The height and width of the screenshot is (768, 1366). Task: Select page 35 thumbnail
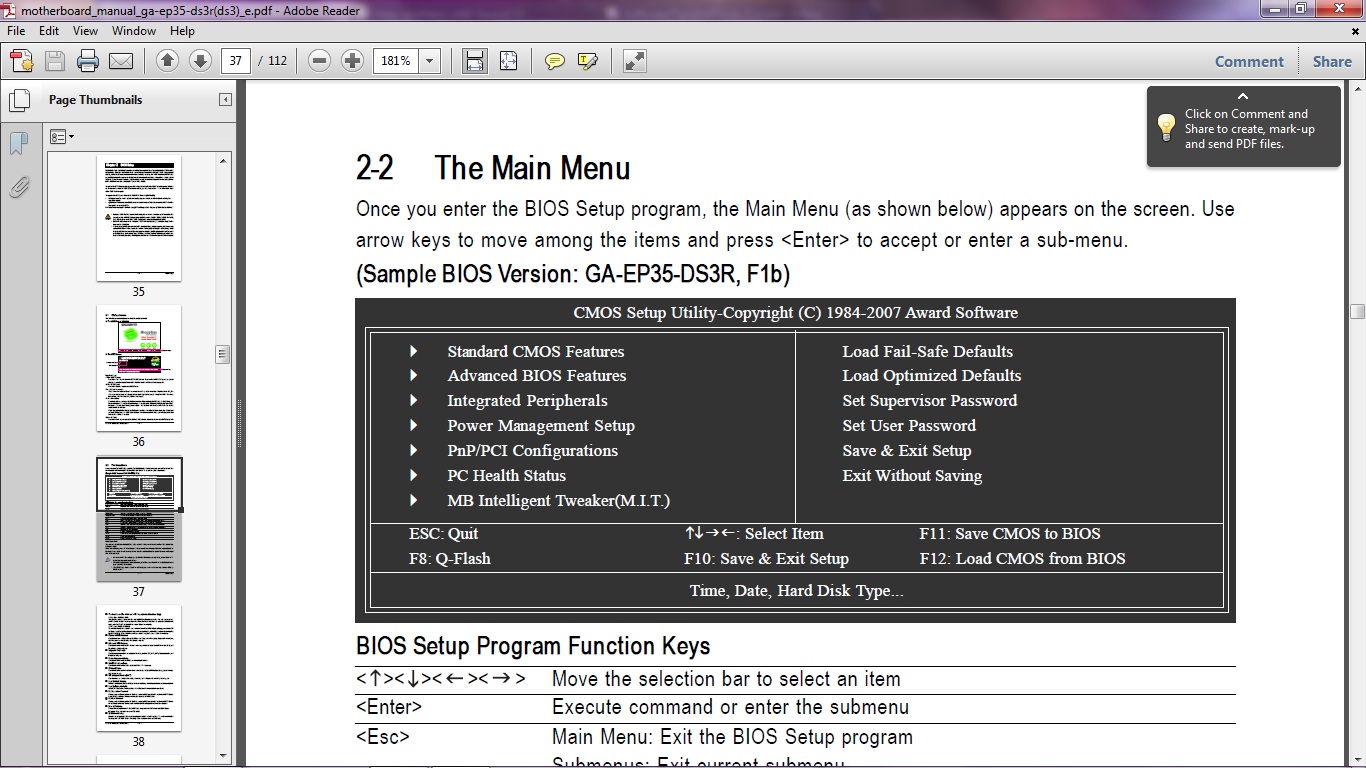coord(139,218)
